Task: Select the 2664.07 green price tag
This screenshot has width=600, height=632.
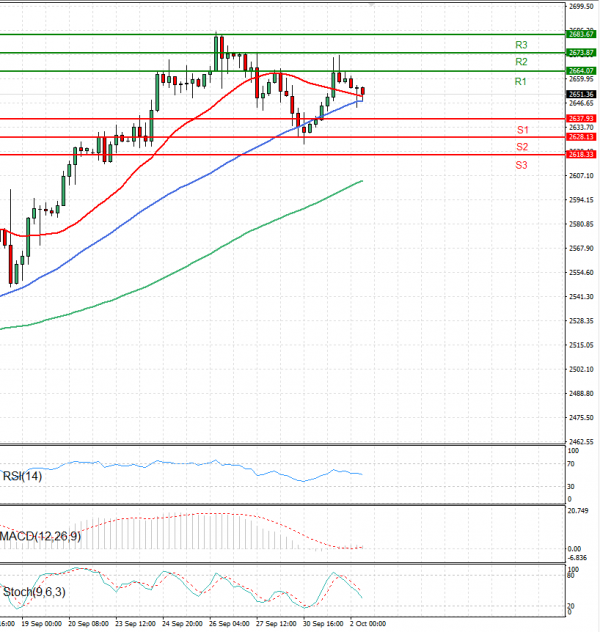Action: click(x=581, y=71)
